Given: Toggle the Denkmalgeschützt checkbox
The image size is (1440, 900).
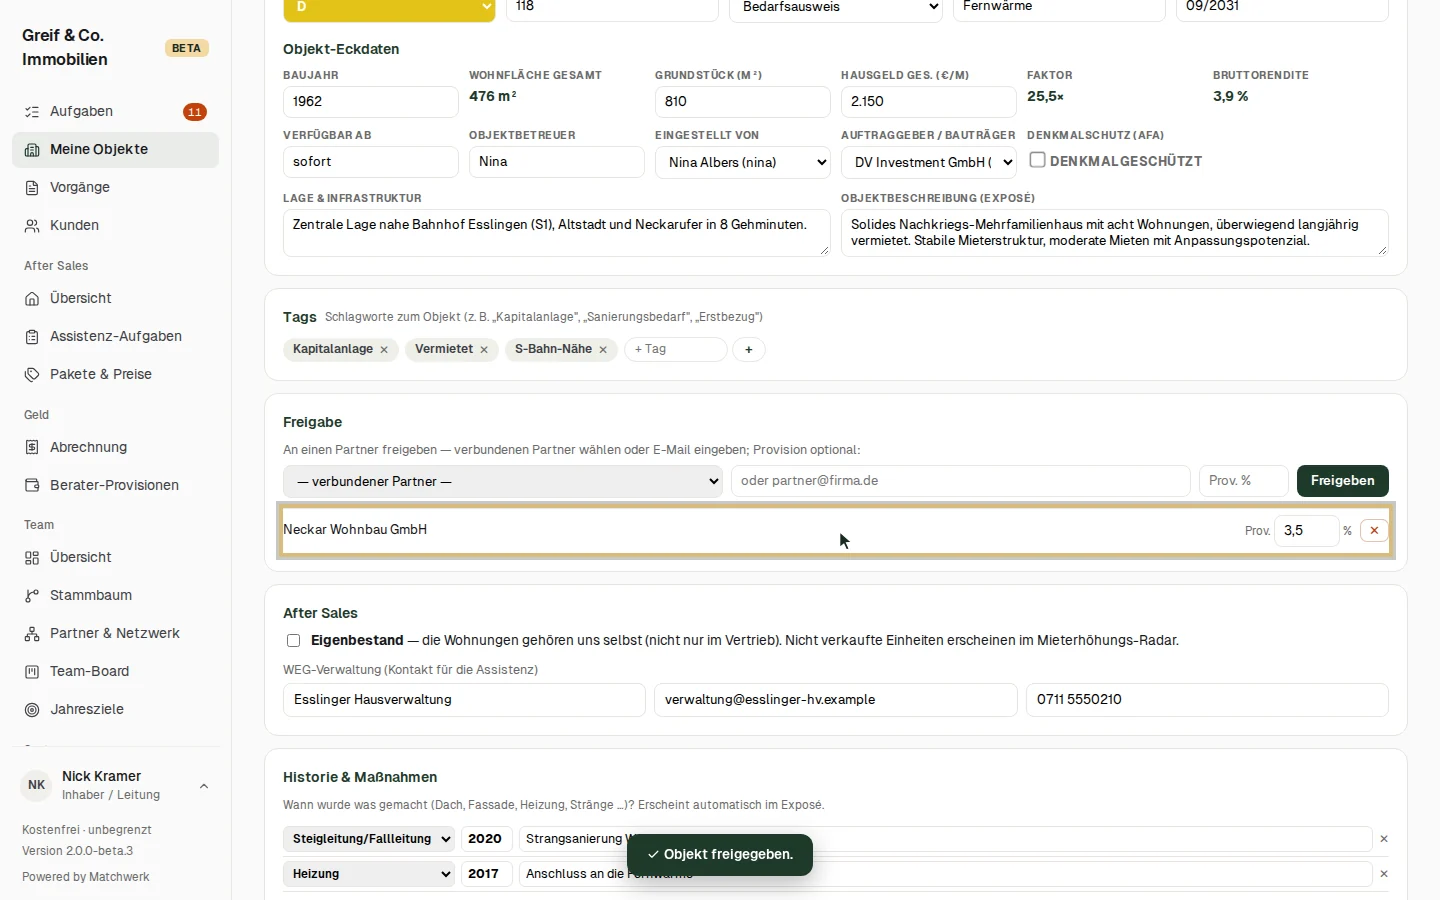Looking at the screenshot, I should [x=1038, y=160].
